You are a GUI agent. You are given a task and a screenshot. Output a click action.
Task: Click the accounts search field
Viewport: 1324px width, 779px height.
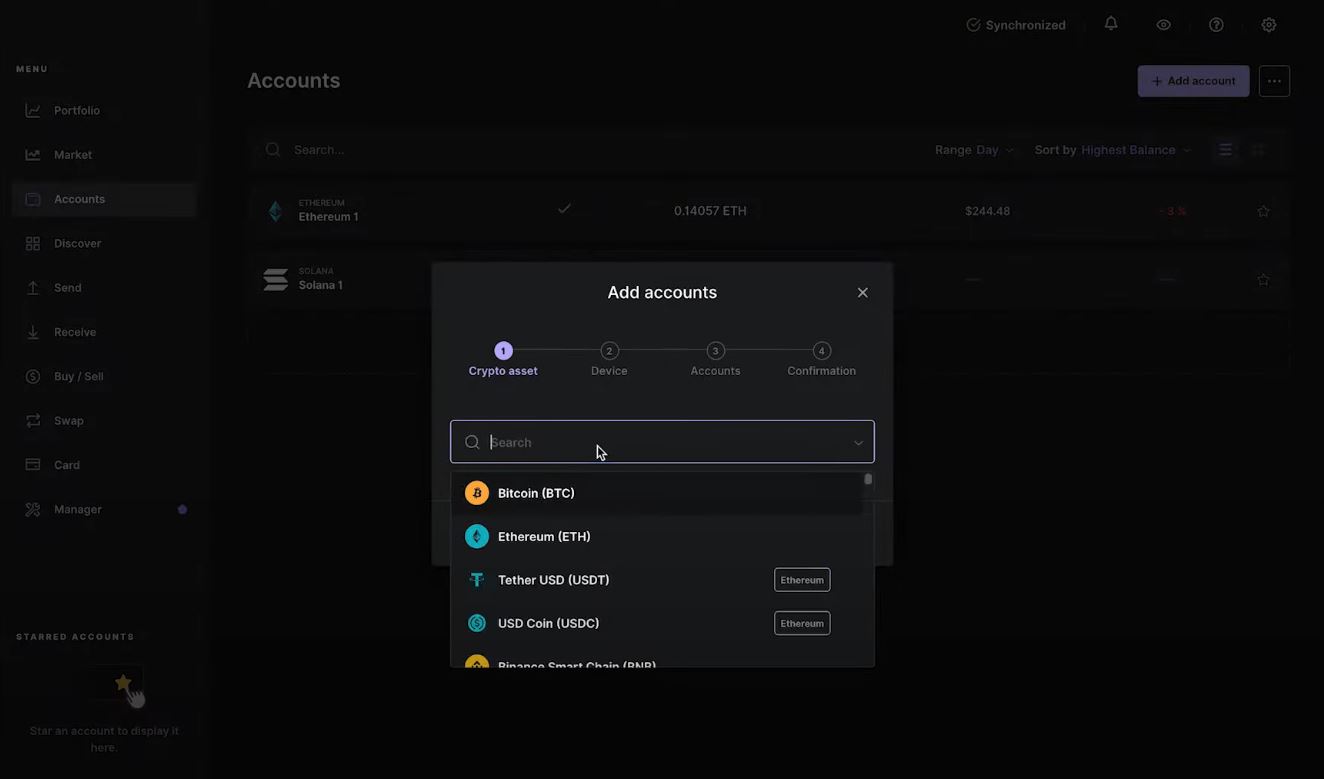(590, 150)
